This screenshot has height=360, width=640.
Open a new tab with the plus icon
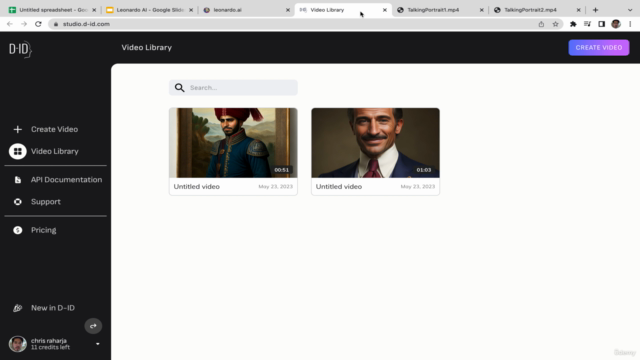596,10
